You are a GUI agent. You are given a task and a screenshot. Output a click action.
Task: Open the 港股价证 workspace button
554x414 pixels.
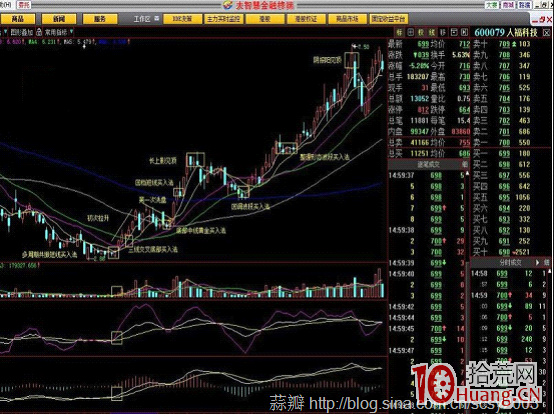click(x=306, y=19)
